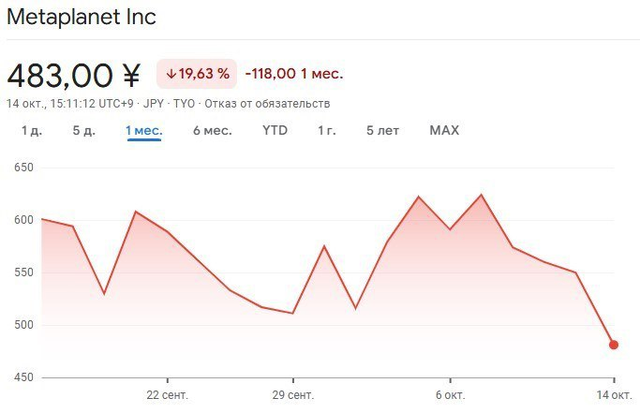Show the 6 мес. chart period
Image resolution: width=640 pixels, height=410 pixels.
tap(212, 130)
